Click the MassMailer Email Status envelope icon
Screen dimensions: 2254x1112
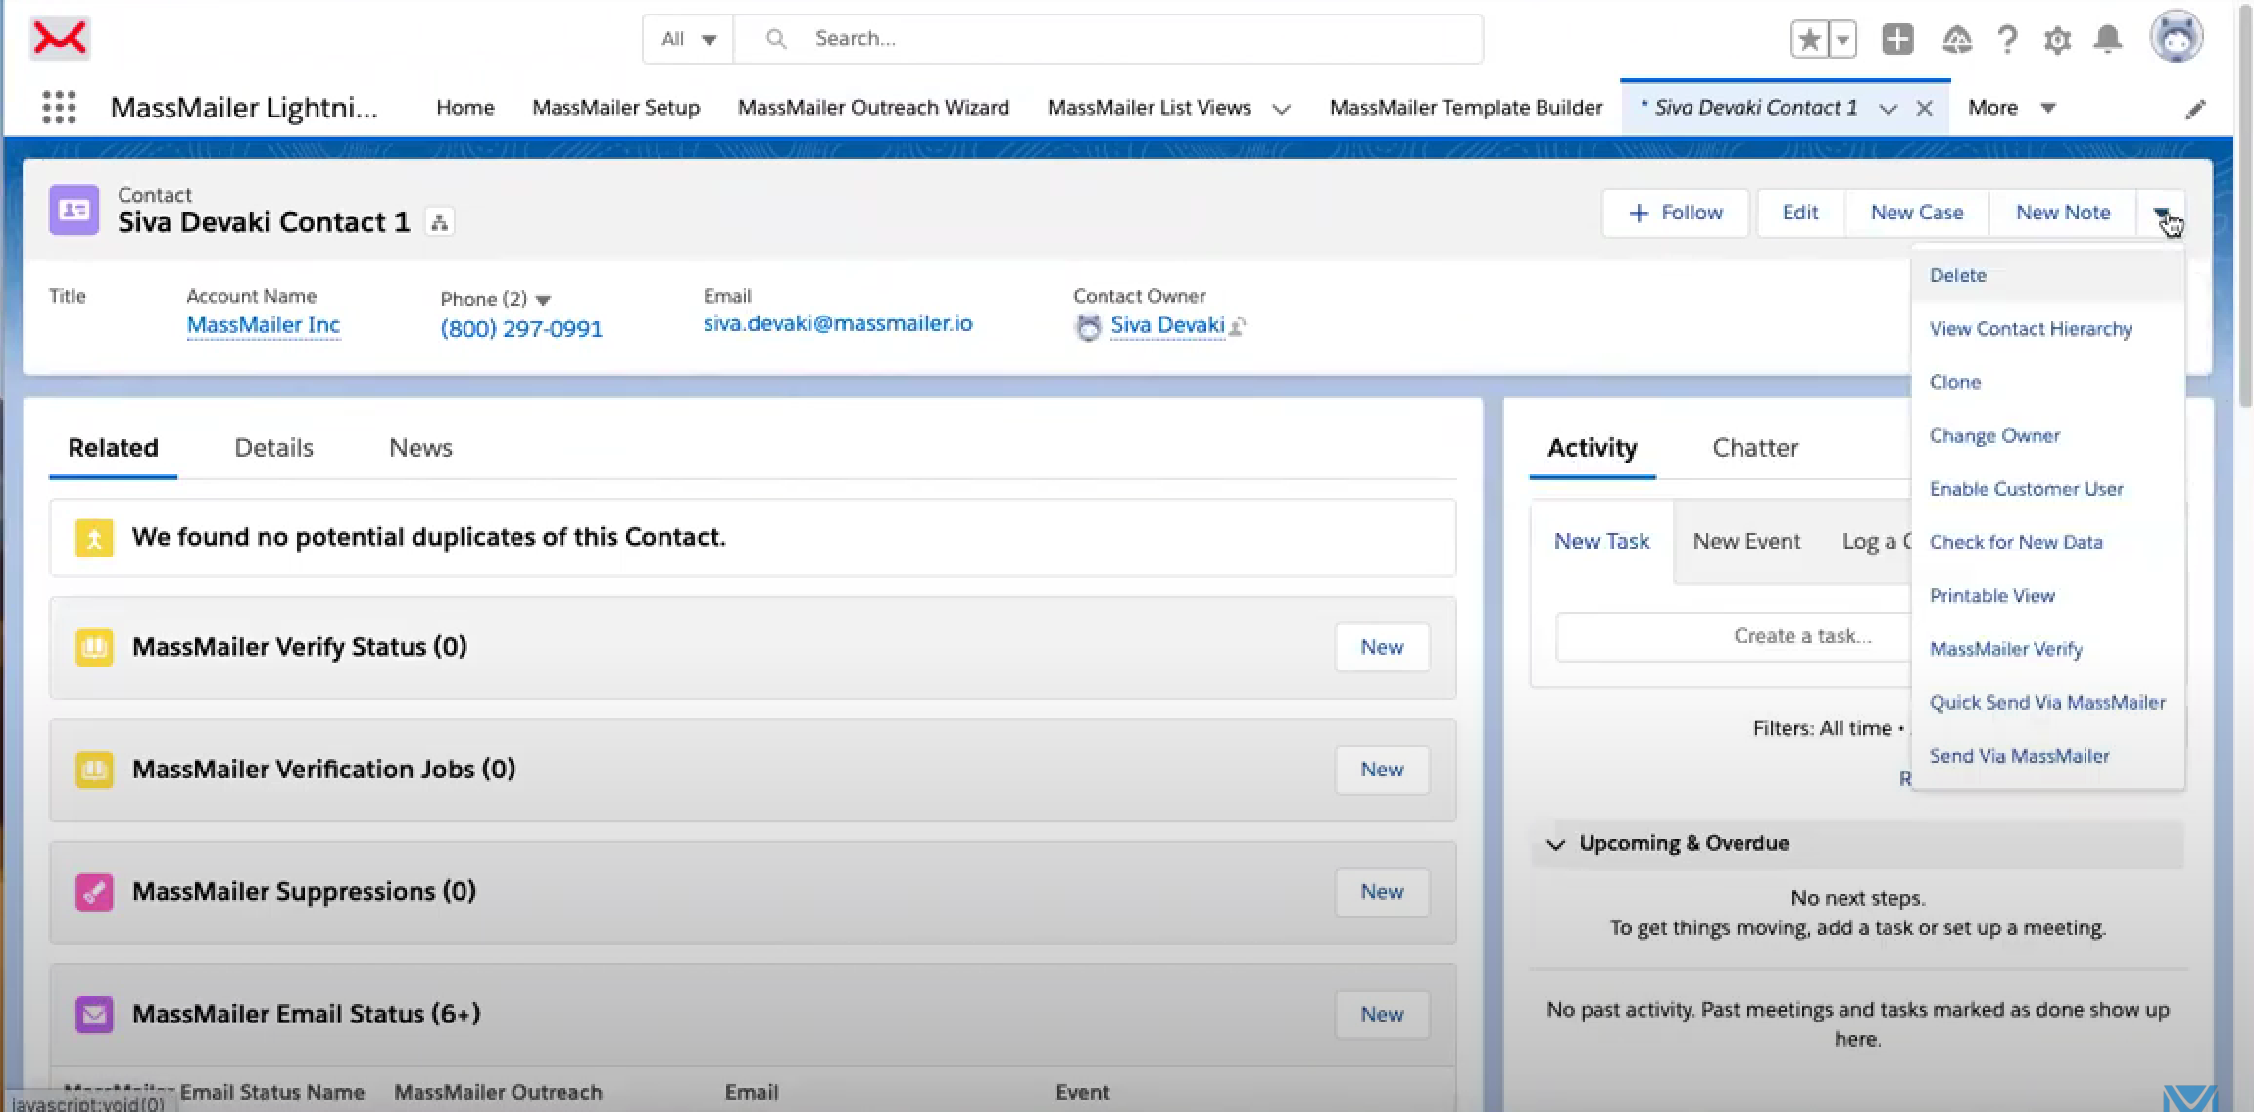(x=94, y=1015)
